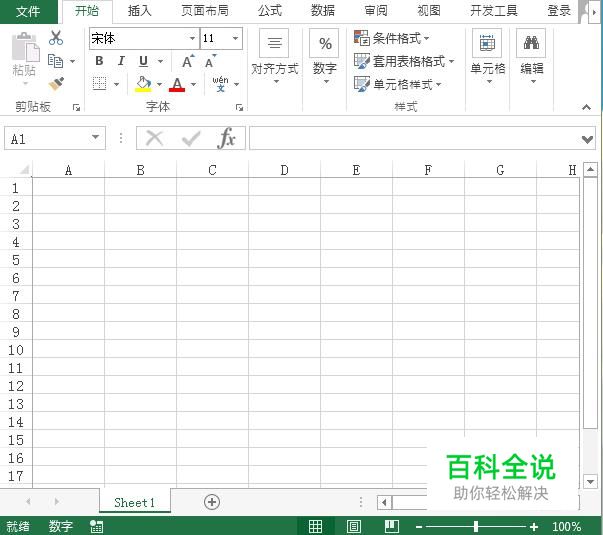Open Clipboard (剪贴板) dialog launcher
Viewport: 603px width, 535px height.
pyautogui.click(x=76, y=107)
